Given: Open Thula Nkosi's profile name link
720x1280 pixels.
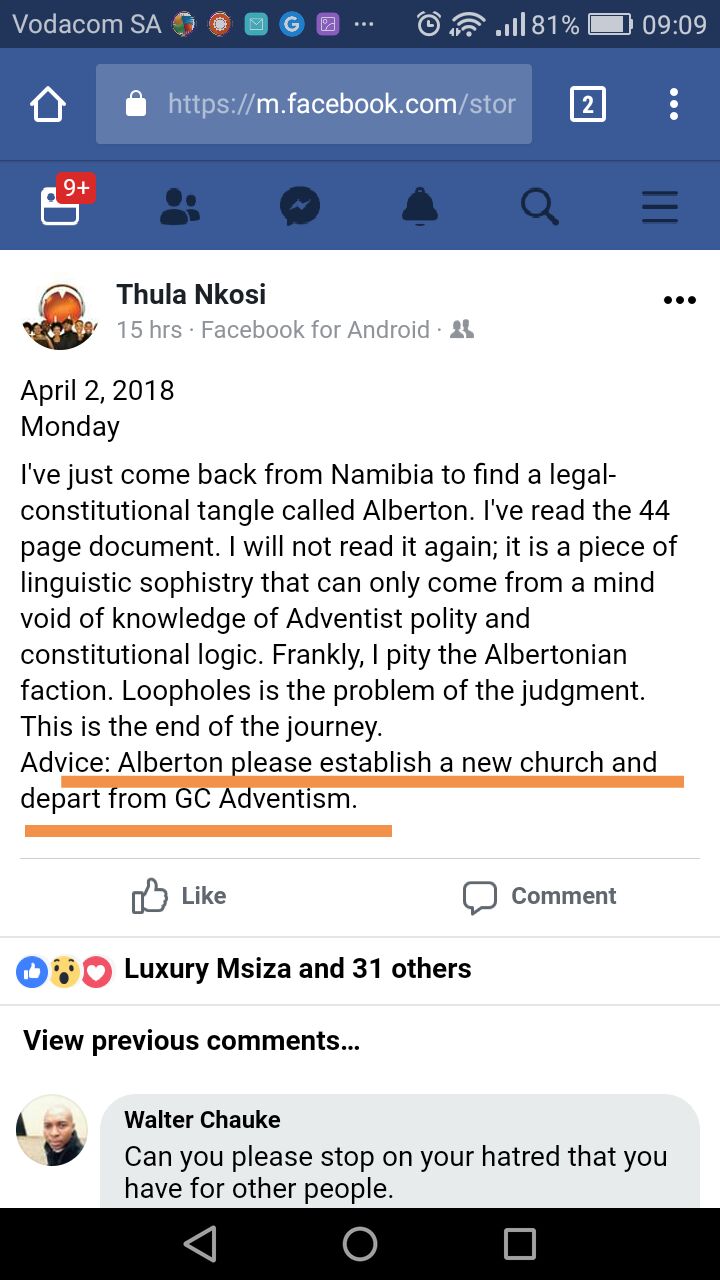Looking at the screenshot, I should tap(191, 294).
